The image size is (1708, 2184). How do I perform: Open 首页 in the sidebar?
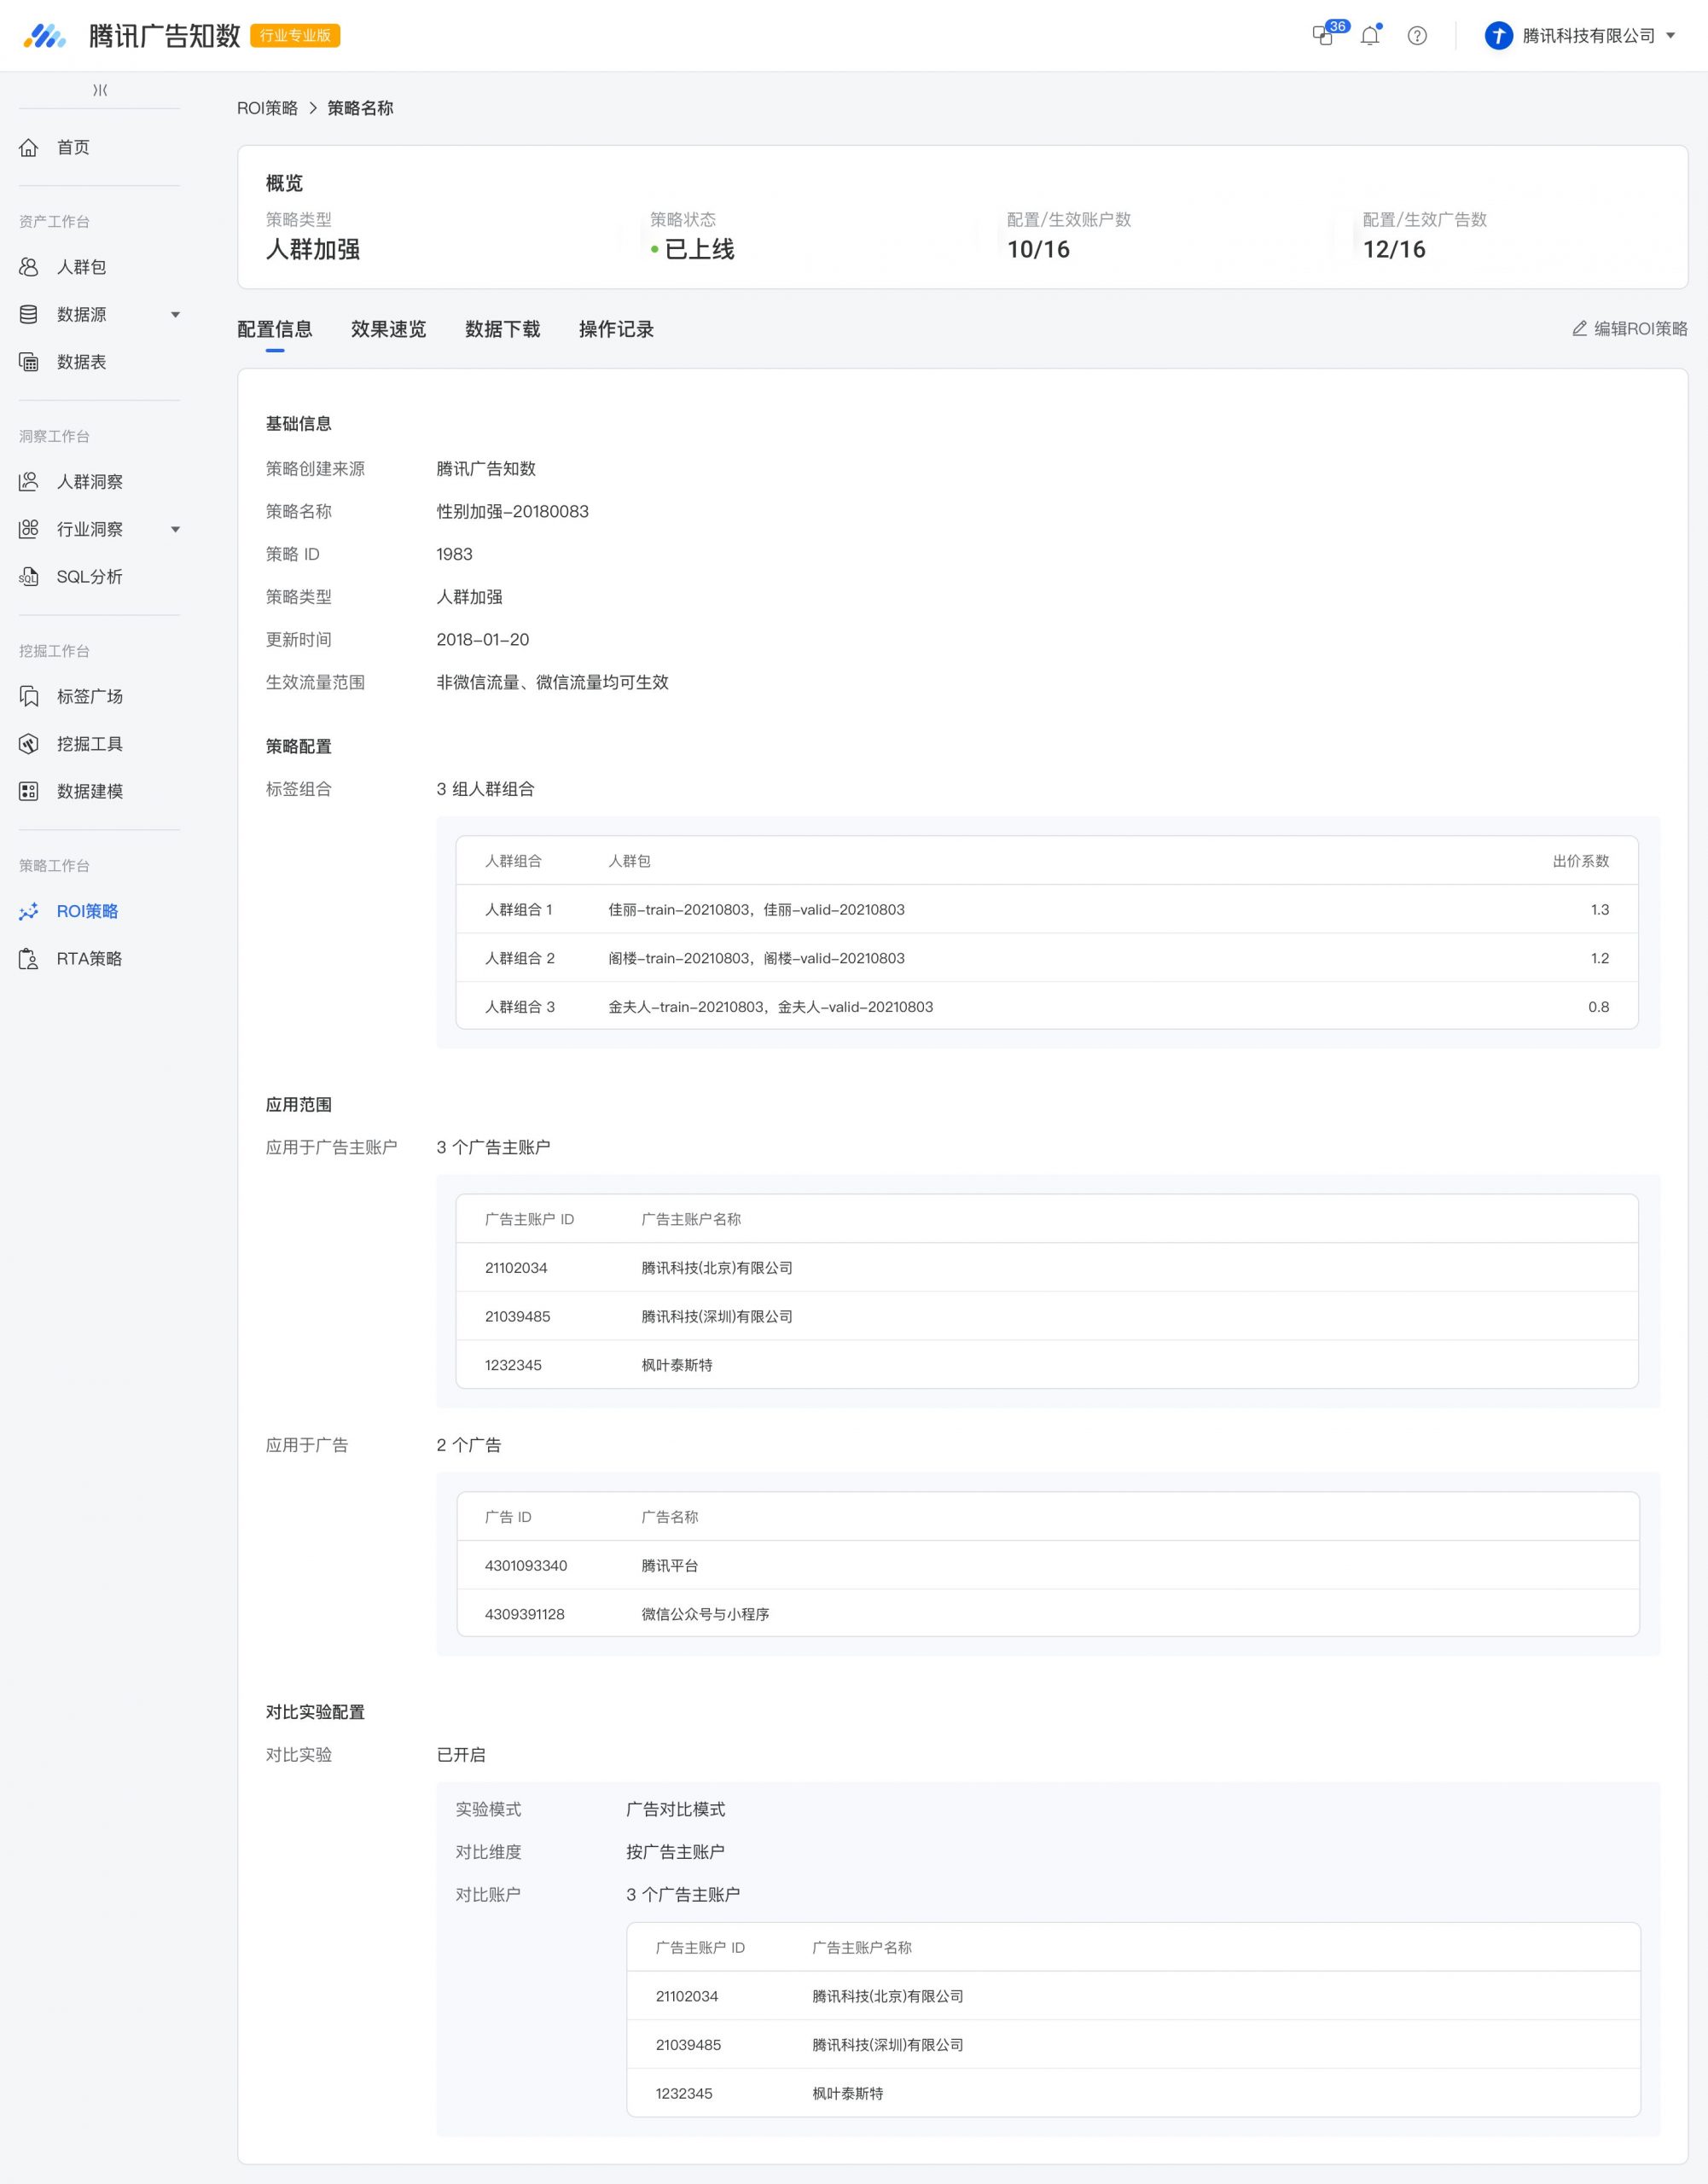pos(73,148)
